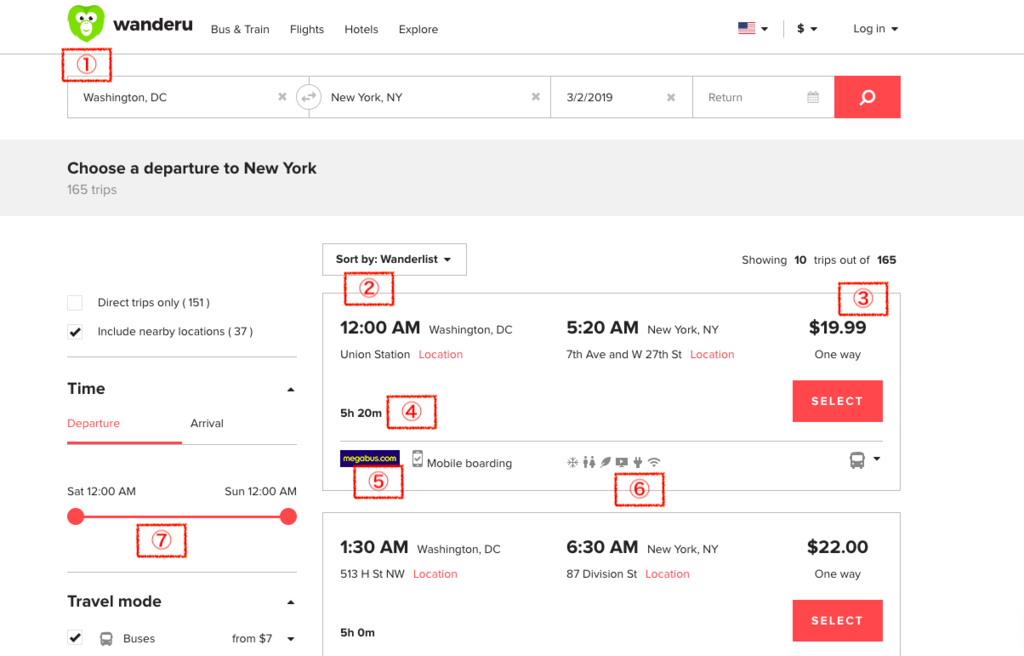Click the red search magnifier button
1024x656 pixels.
click(867, 97)
